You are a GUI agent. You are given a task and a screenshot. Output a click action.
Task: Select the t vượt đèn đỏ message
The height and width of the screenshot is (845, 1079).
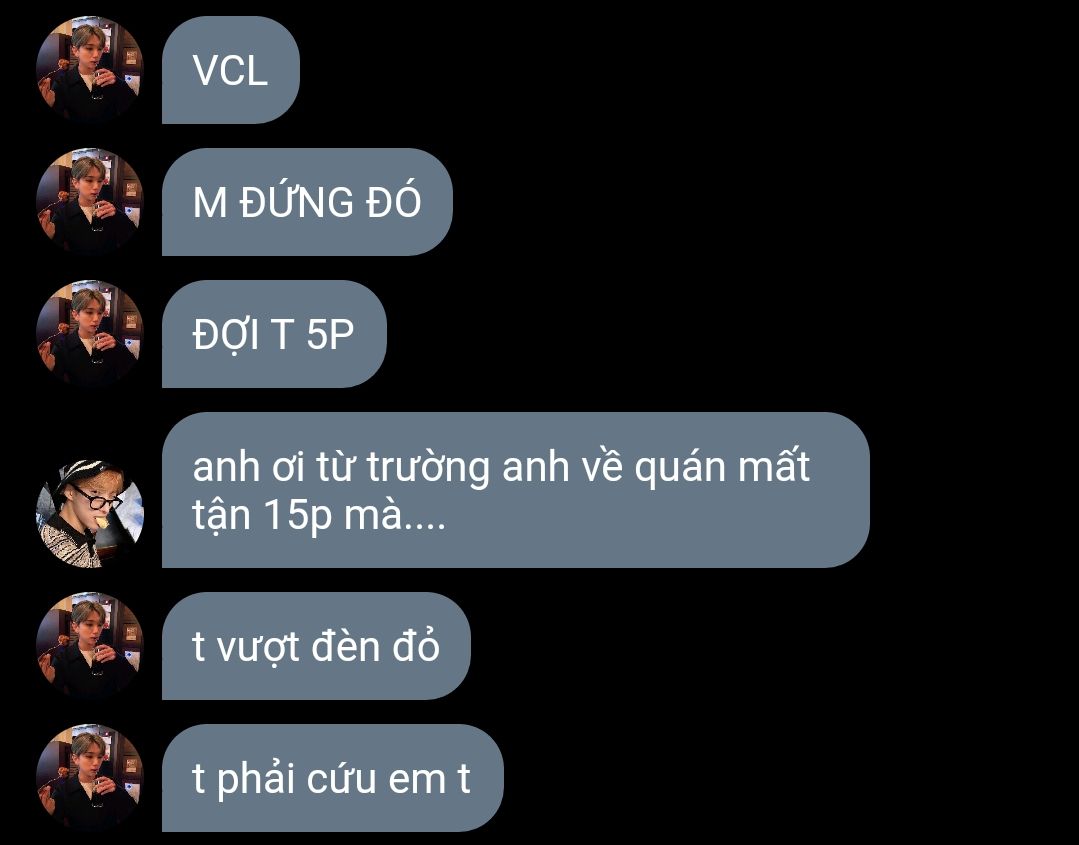click(316, 646)
